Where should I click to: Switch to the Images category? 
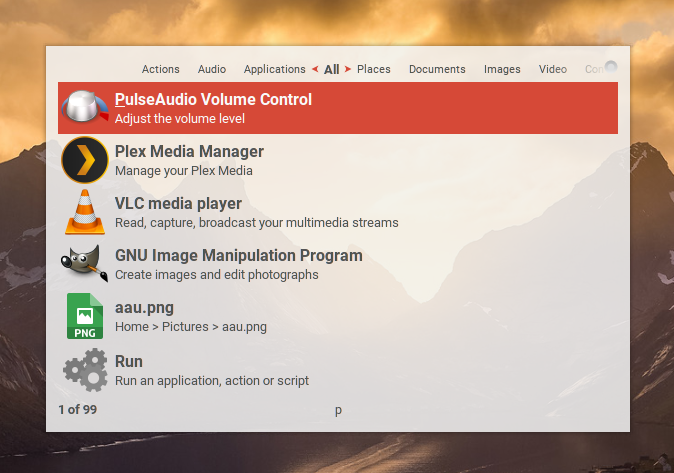coord(502,69)
